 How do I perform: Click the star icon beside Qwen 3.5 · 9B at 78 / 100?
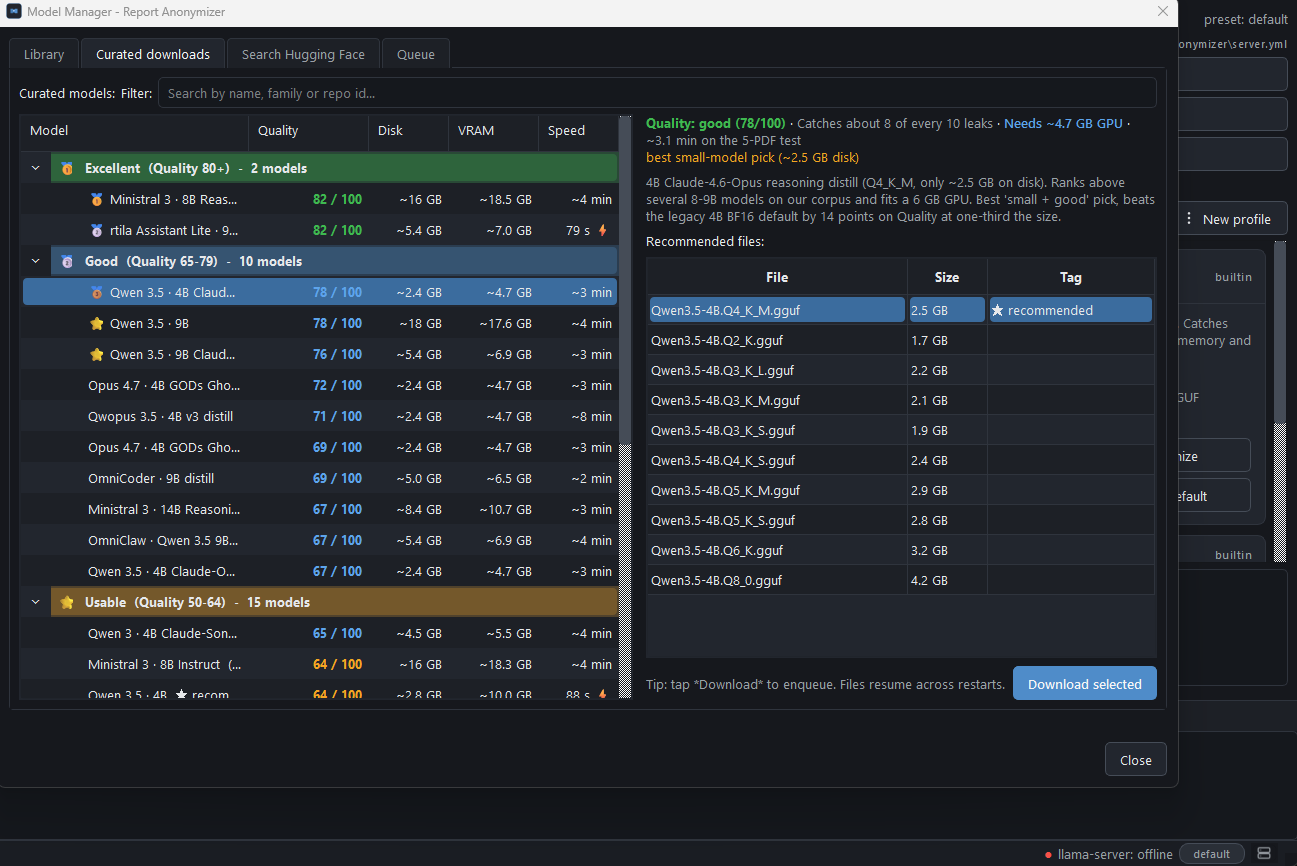pyautogui.click(x=96, y=323)
